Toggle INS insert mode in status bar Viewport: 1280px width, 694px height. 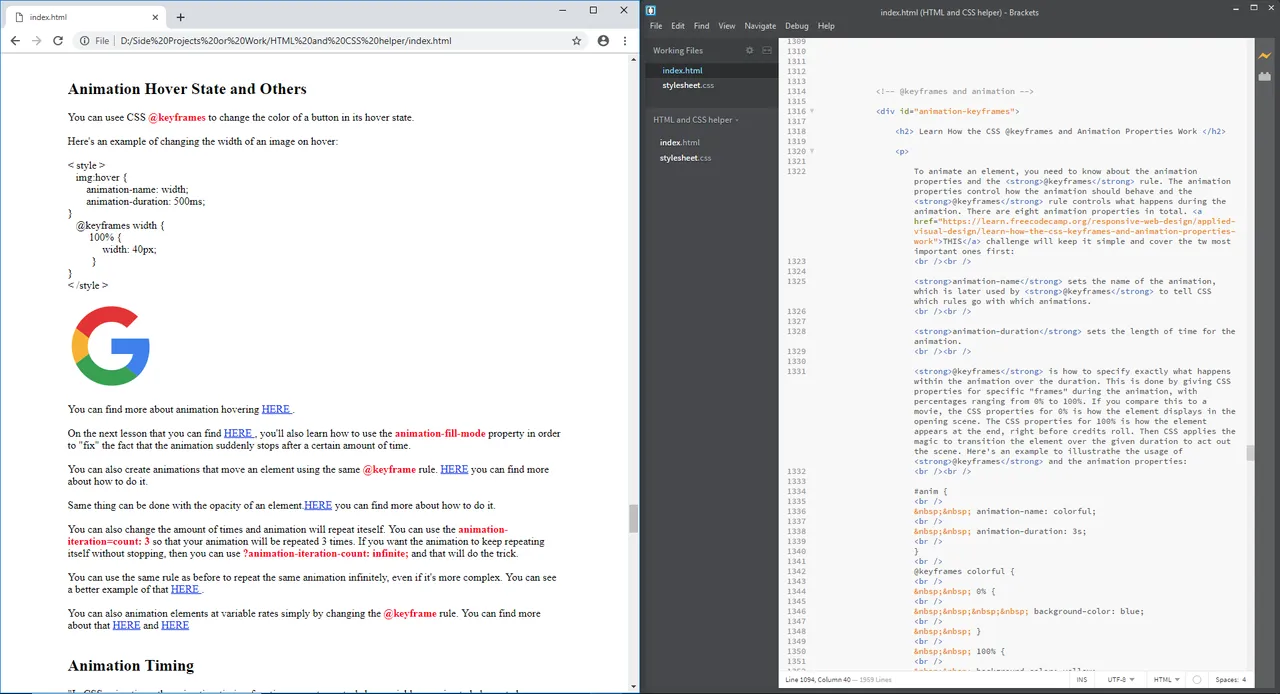click(x=1082, y=680)
